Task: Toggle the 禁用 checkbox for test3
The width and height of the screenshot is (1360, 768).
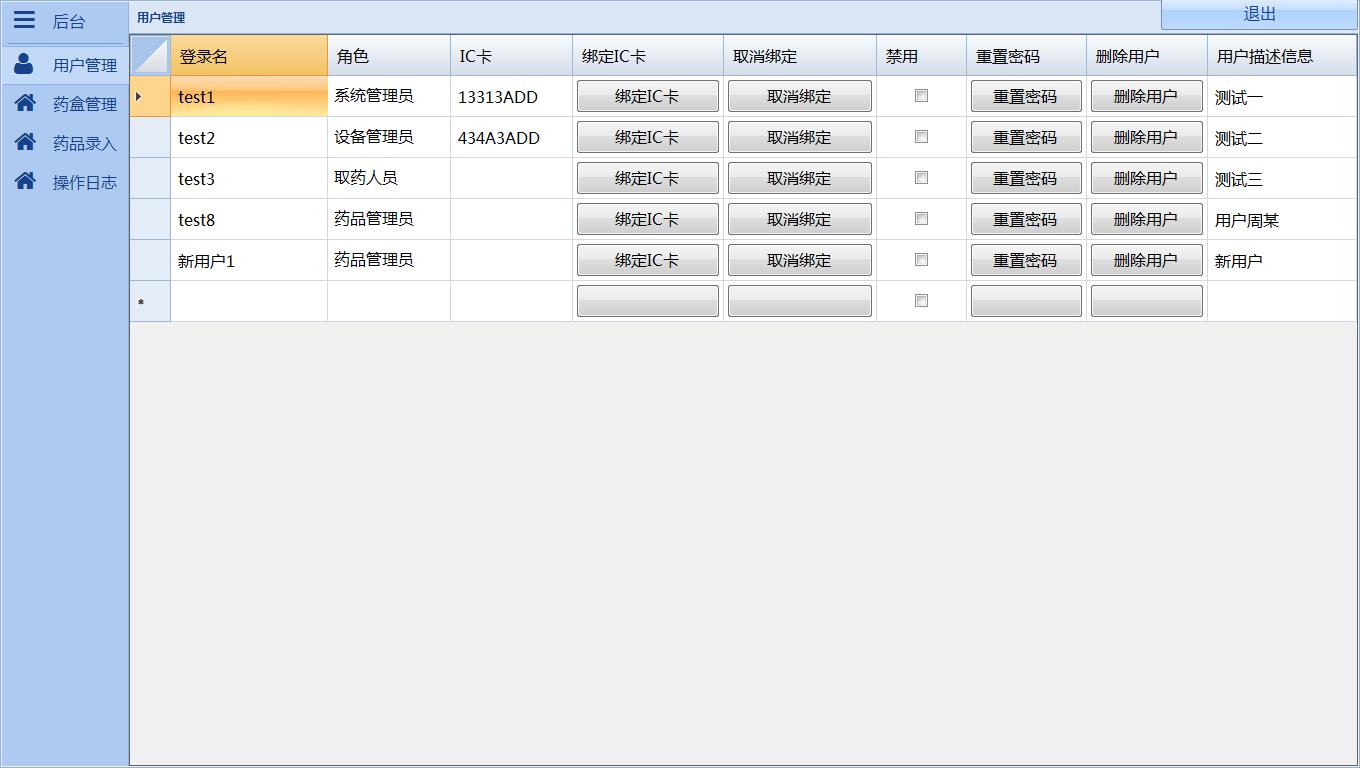Action: (x=921, y=178)
